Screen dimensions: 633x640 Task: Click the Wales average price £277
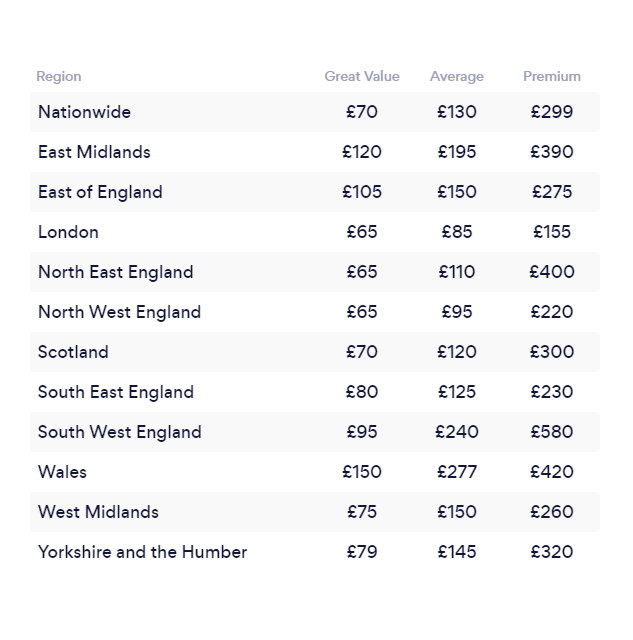[x=457, y=472]
